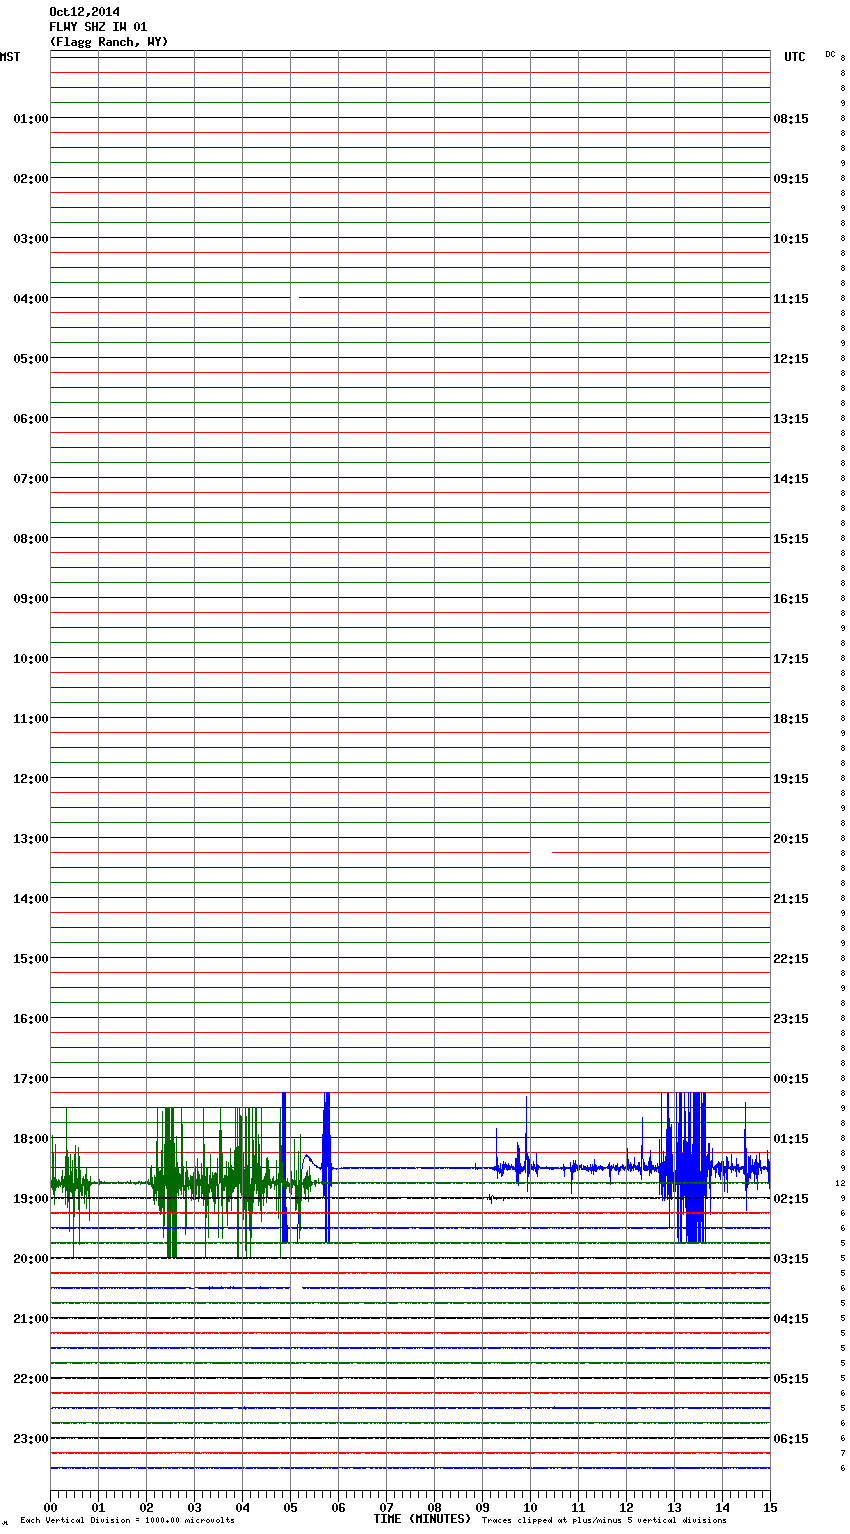Click the 06:15 UTC time label
Image resolution: width=850 pixels, height=1534 pixels.
(791, 1439)
